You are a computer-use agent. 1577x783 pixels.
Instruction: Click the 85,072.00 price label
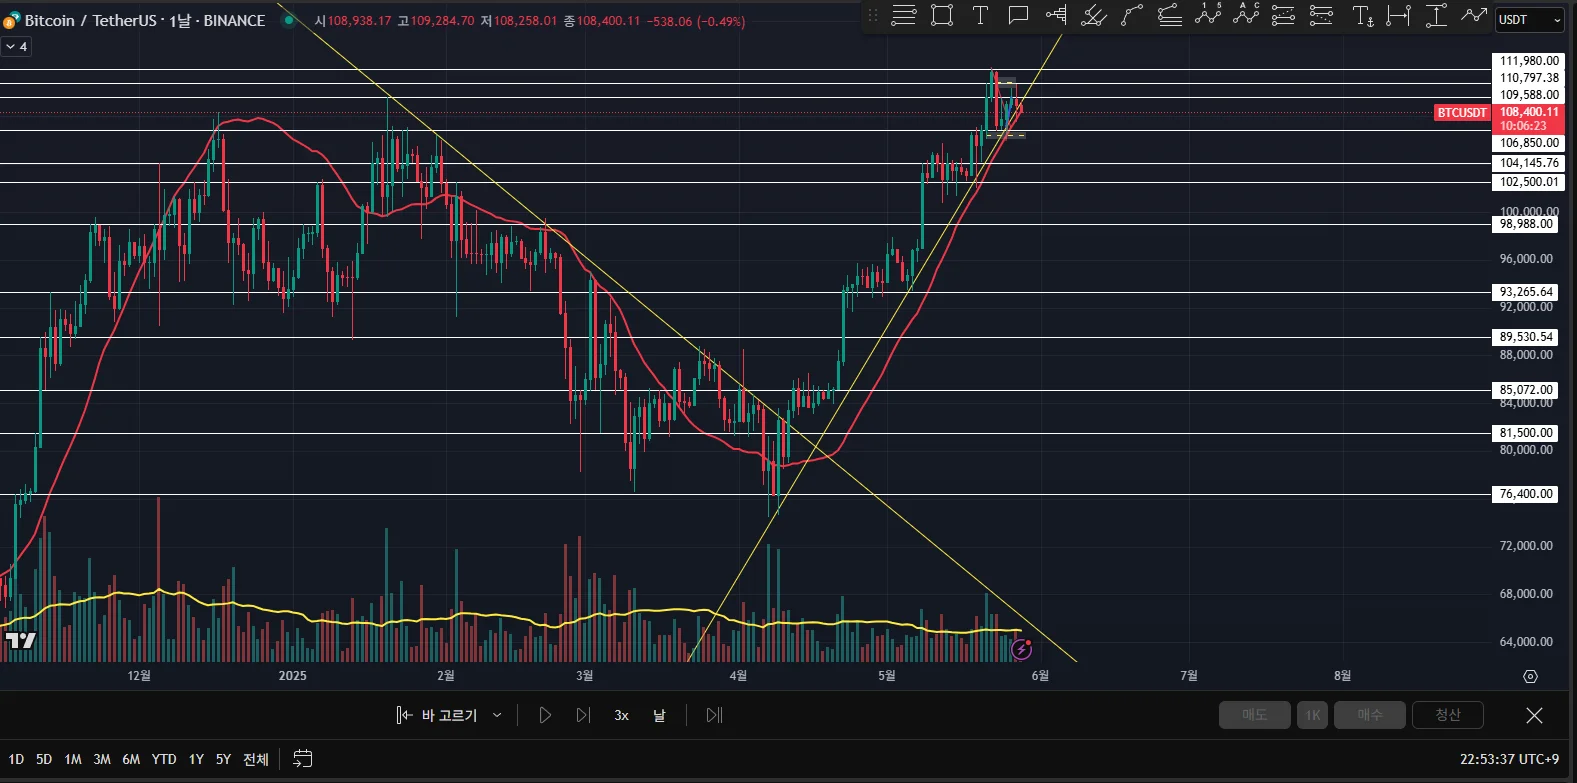tap(1526, 390)
